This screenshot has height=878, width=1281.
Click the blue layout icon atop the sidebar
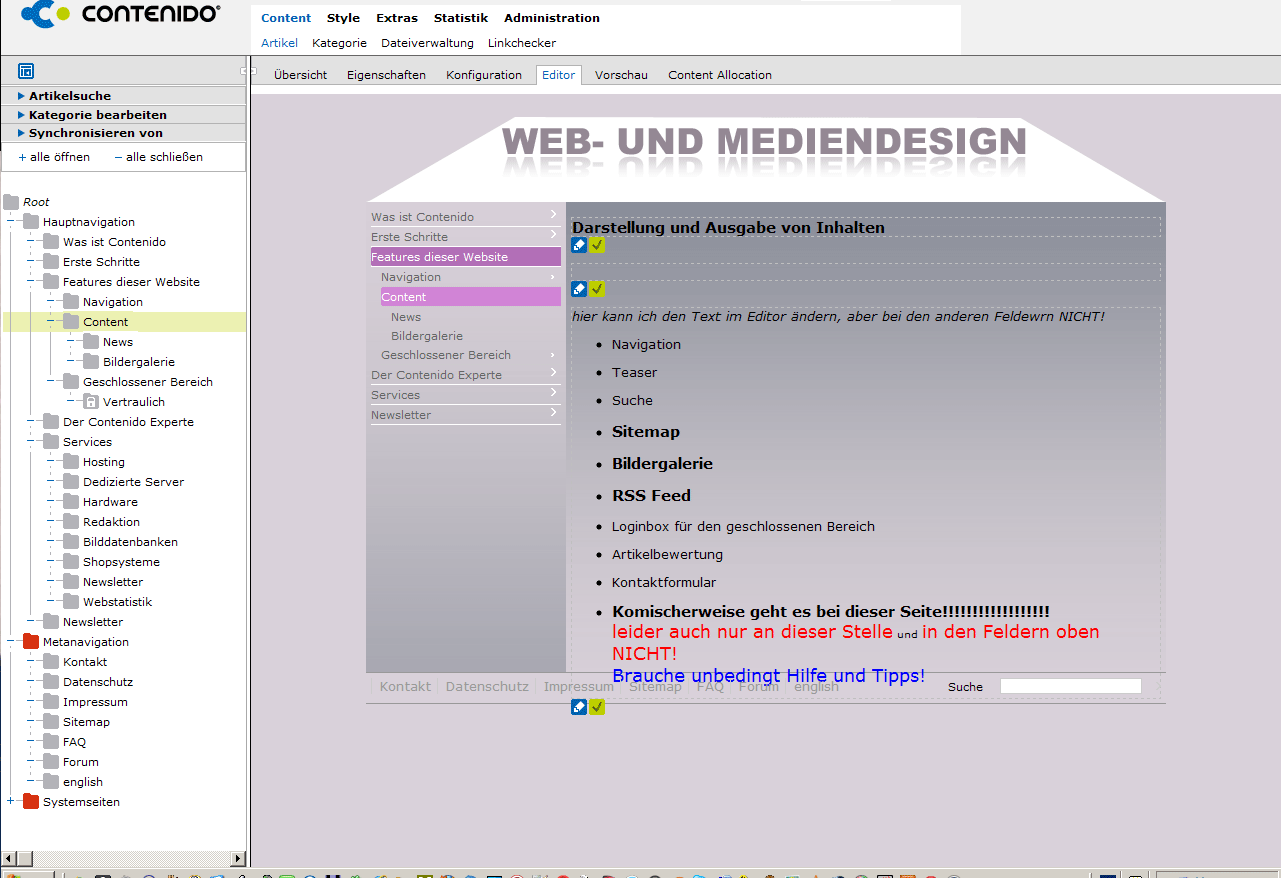click(x=26, y=71)
